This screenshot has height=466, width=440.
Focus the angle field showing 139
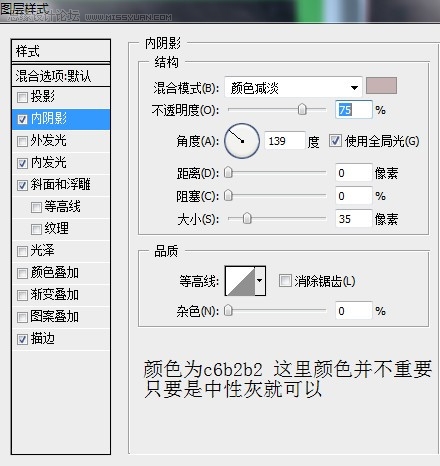point(285,141)
